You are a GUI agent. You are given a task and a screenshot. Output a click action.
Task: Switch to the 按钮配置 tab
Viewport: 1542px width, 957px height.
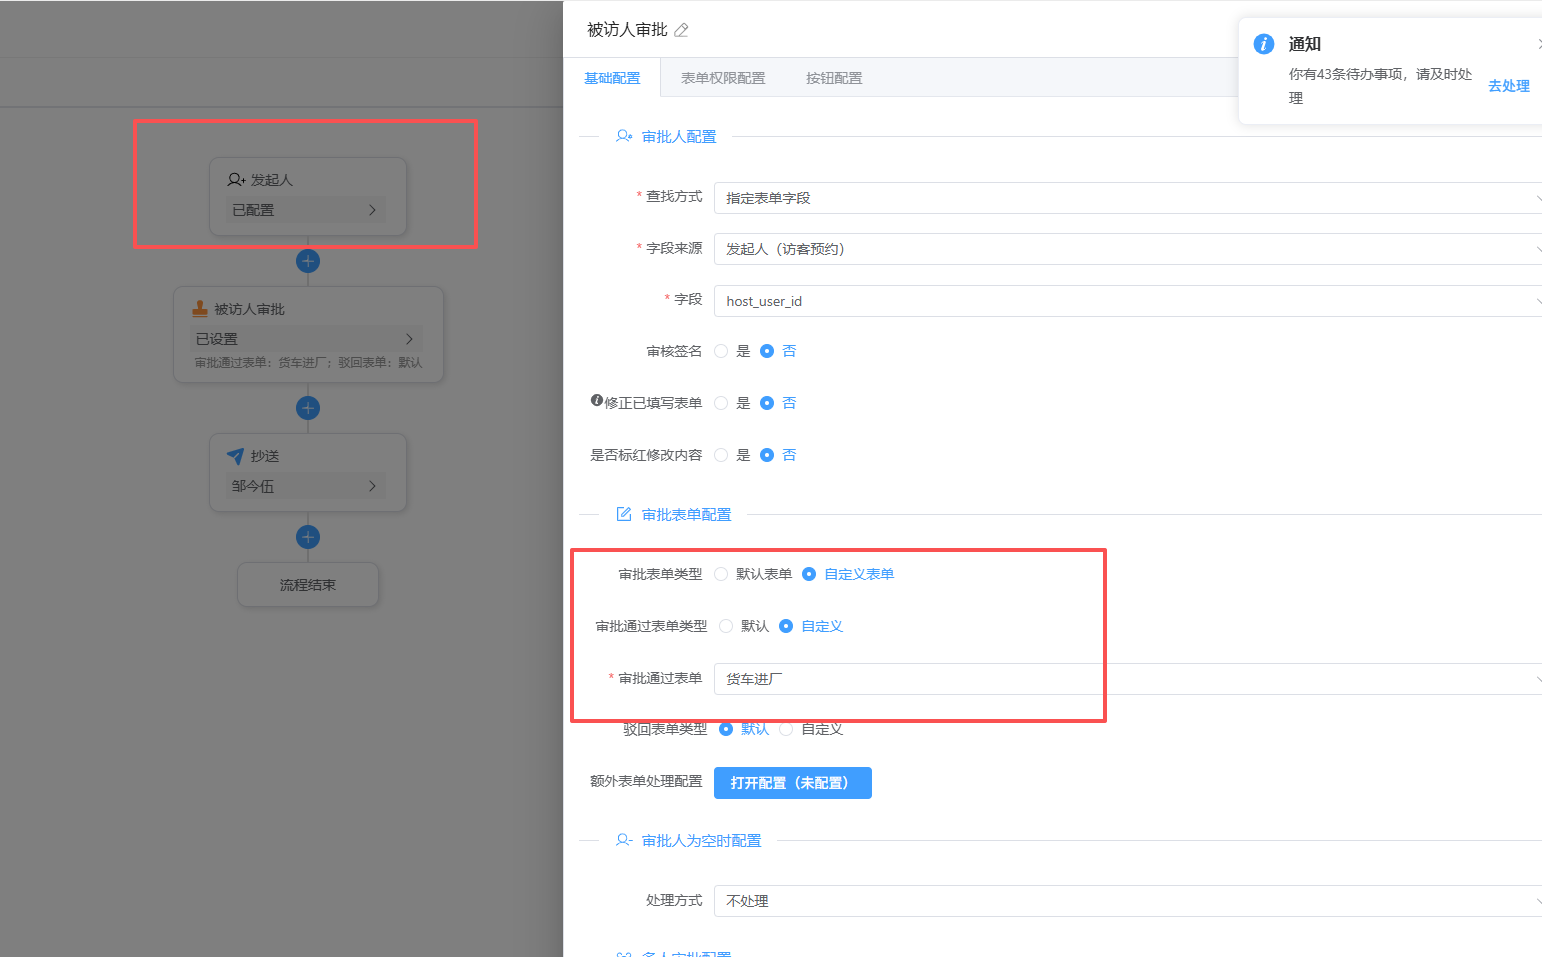pos(834,78)
